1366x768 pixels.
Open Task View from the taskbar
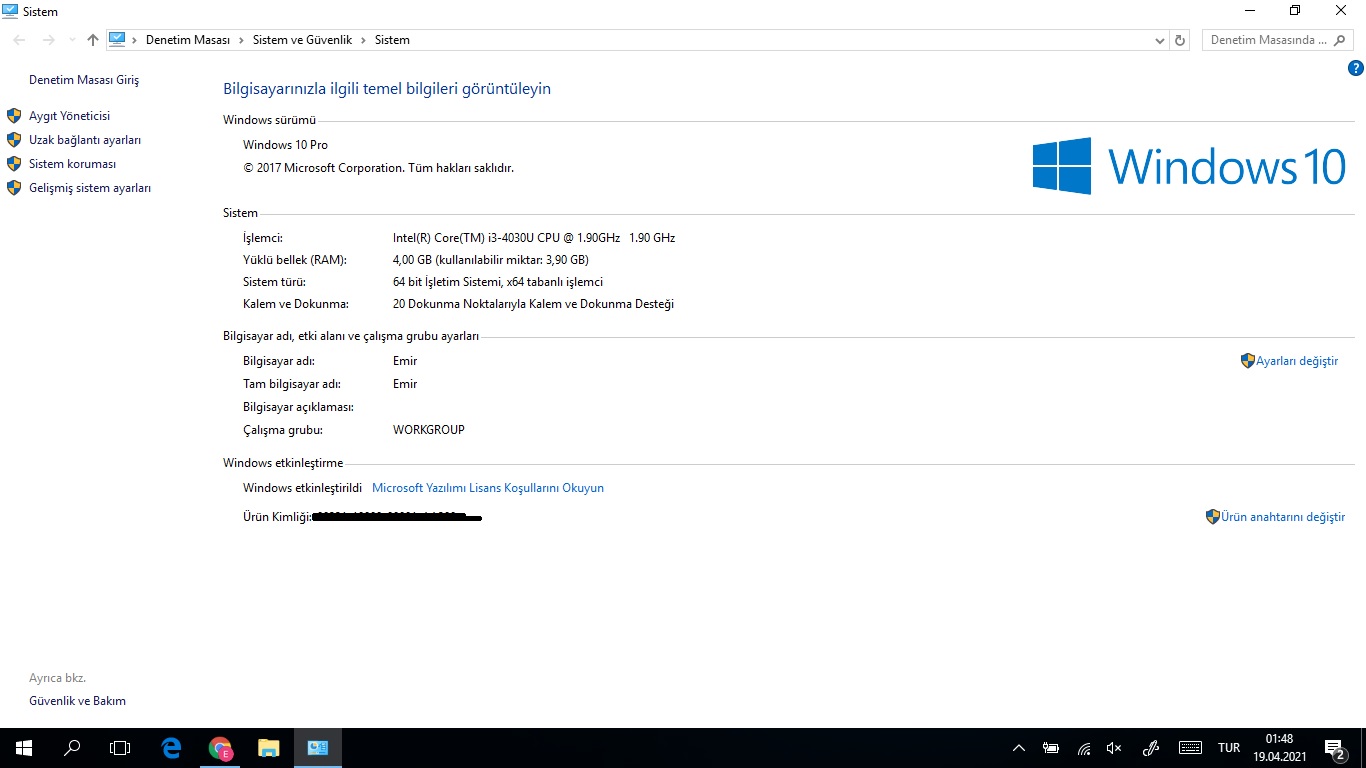pos(120,748)
